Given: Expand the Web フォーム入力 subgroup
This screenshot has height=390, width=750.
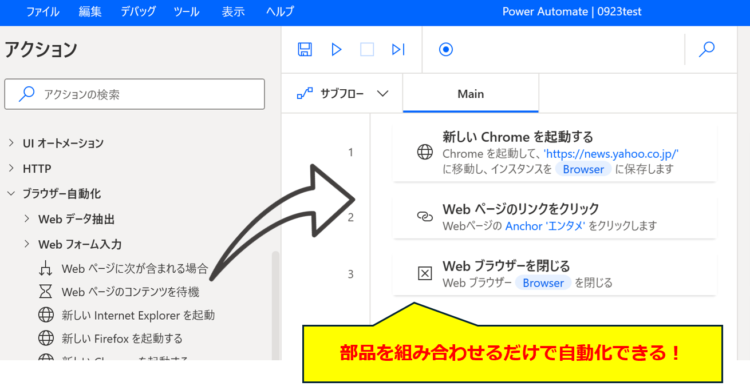Looking at the screenshot, I should tap(27, 244).
